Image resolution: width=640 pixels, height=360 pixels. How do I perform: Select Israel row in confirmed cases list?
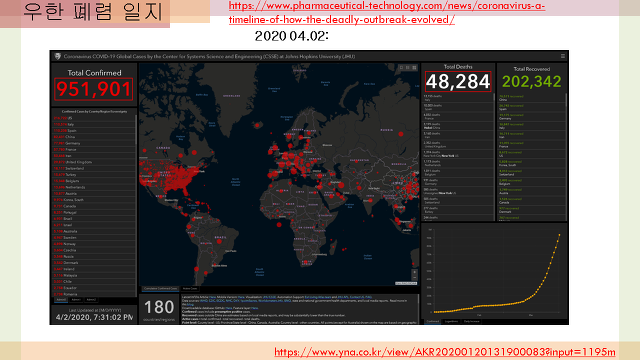click(x=94, y=225)
